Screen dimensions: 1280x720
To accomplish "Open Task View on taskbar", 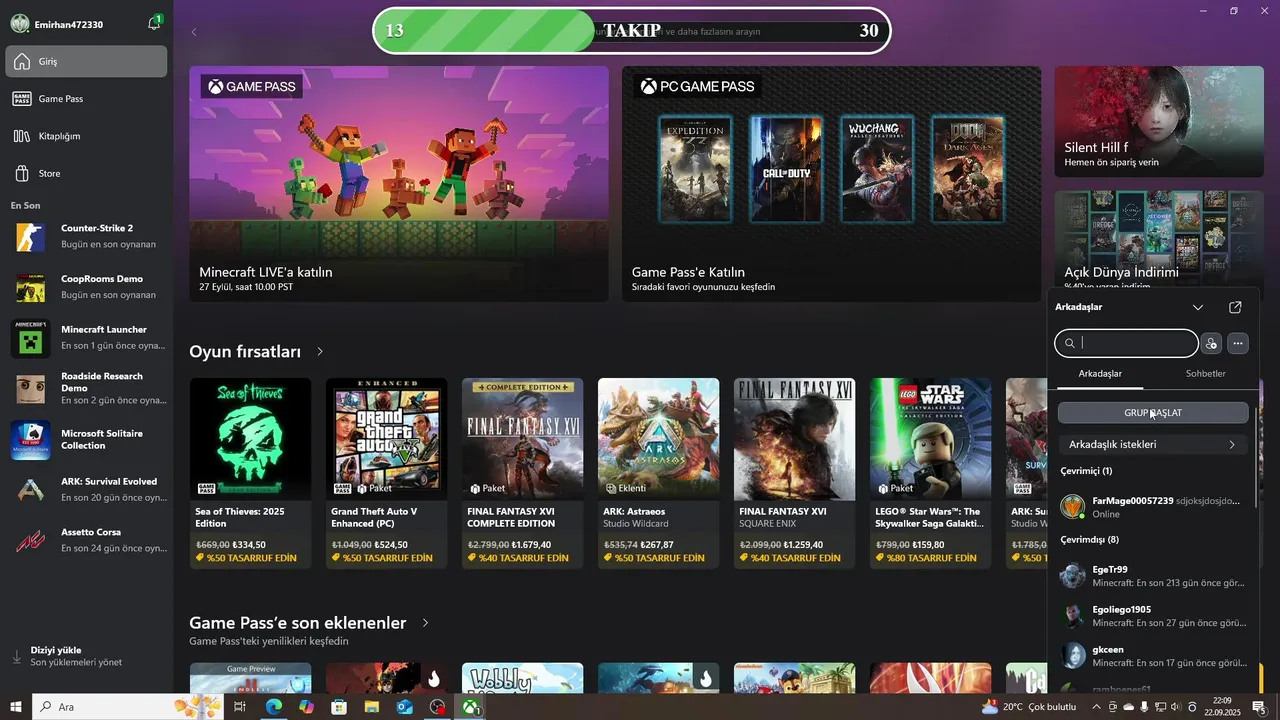I will (240, 707).
